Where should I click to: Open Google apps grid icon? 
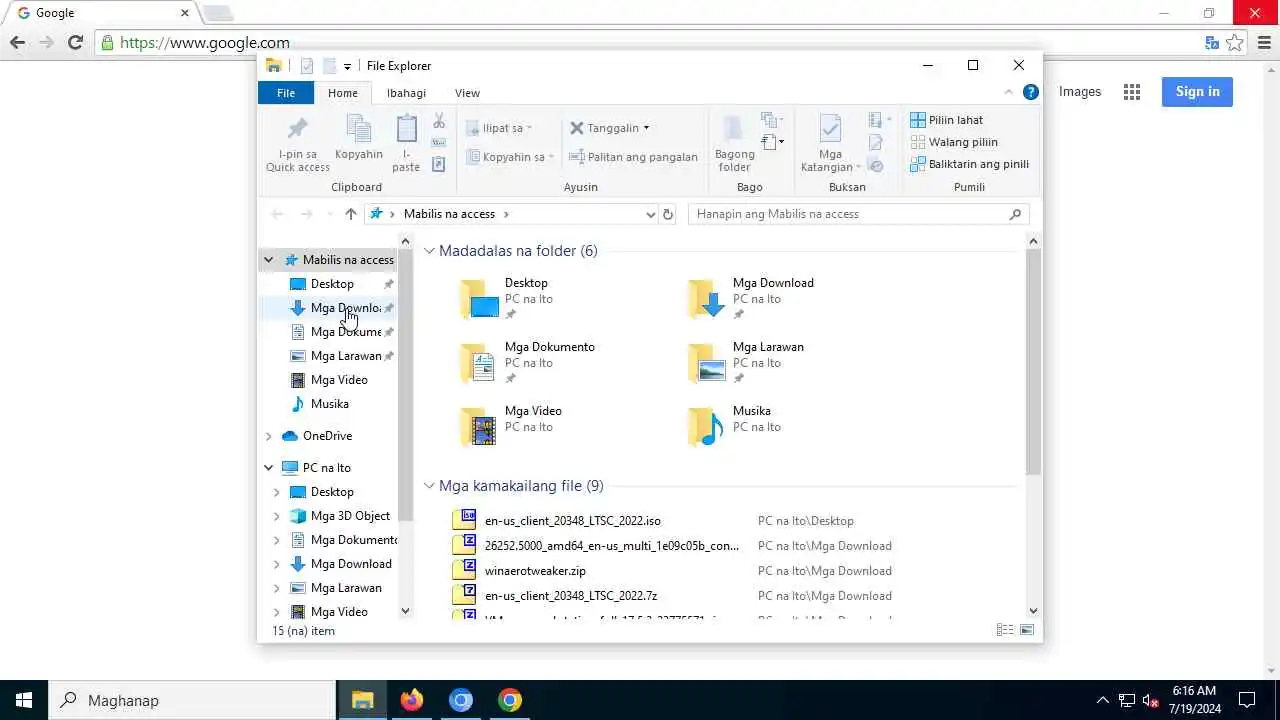[x=1132, y=92]
